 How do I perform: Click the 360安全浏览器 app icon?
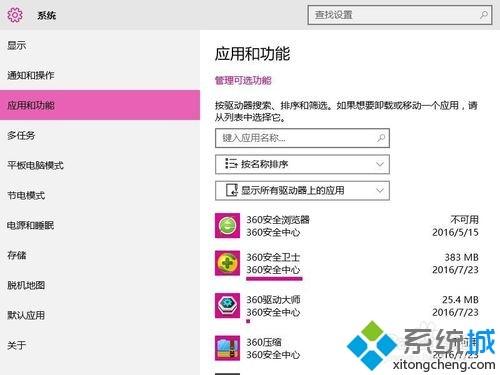227,226
